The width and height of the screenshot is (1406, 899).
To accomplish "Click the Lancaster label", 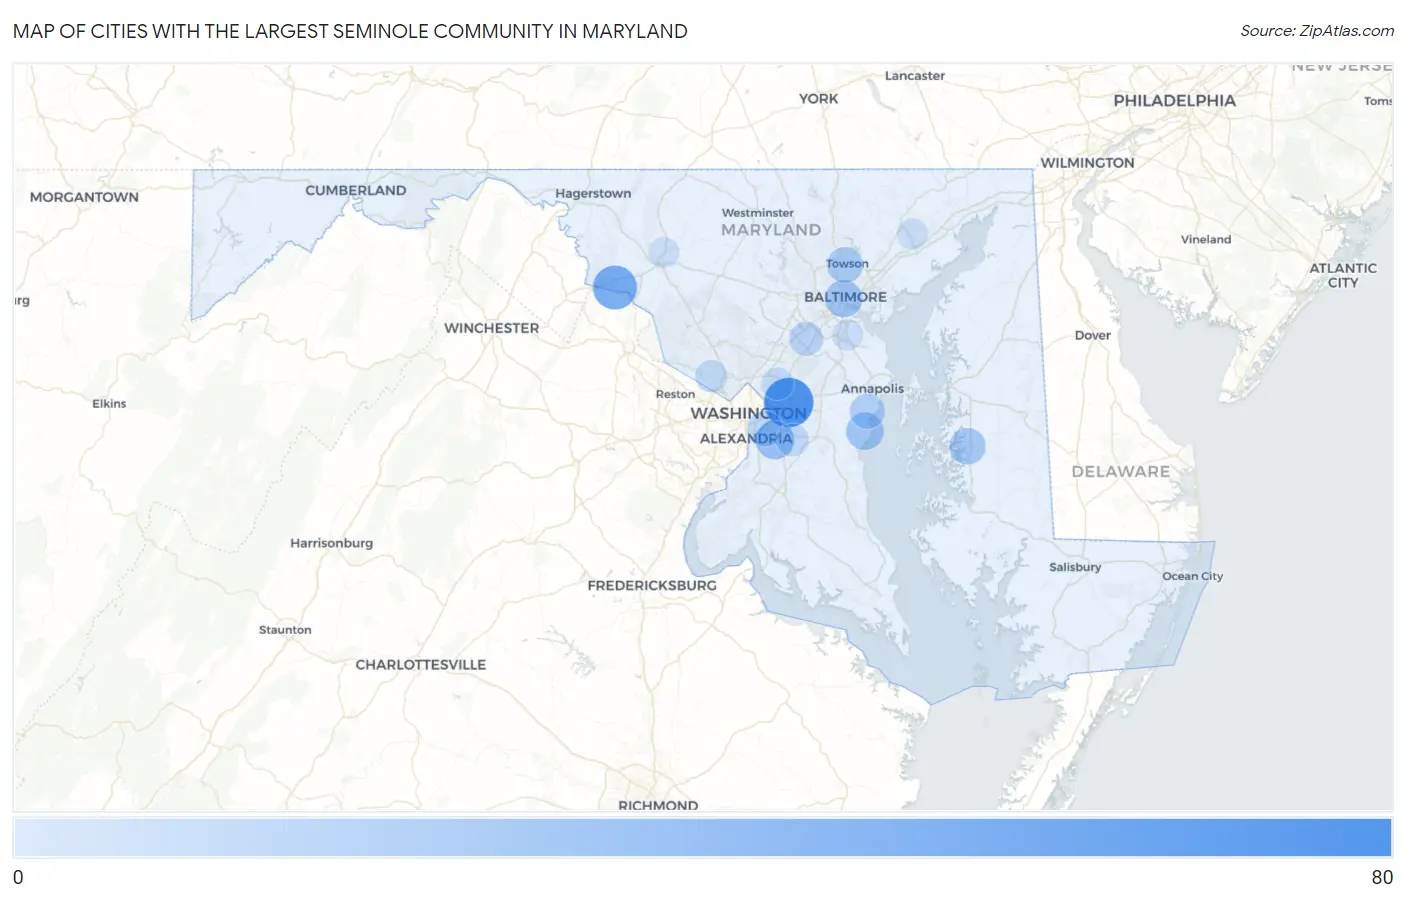I will (915, 76).
